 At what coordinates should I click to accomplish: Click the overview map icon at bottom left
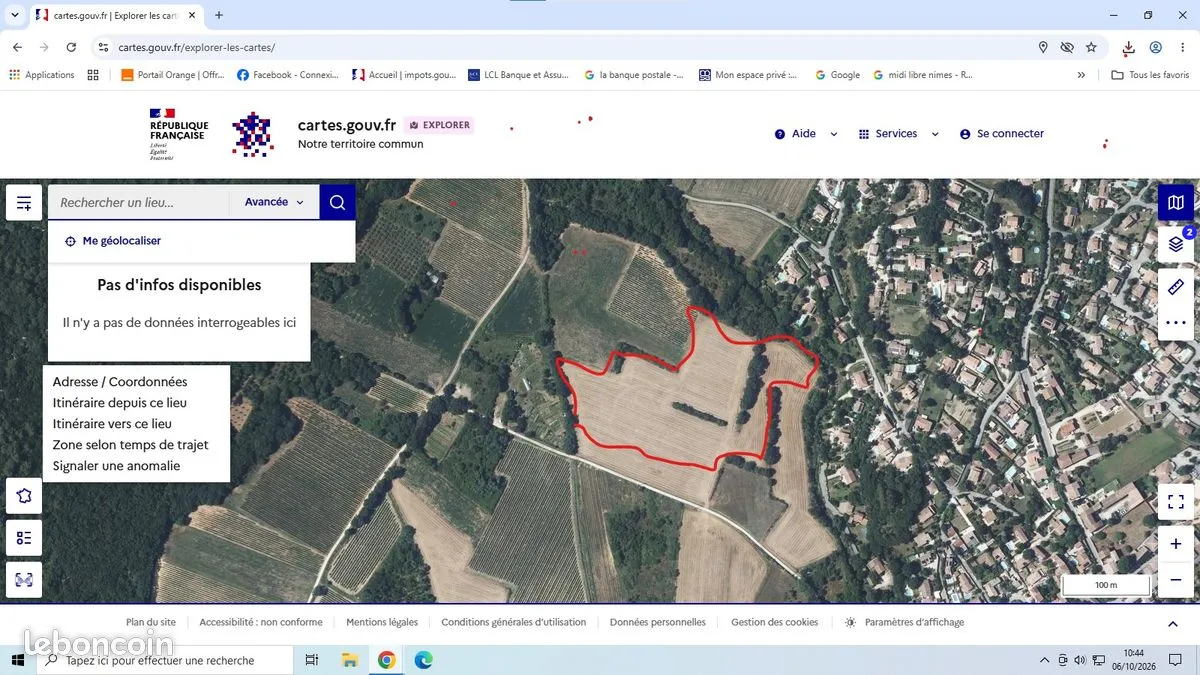[24, 580]
